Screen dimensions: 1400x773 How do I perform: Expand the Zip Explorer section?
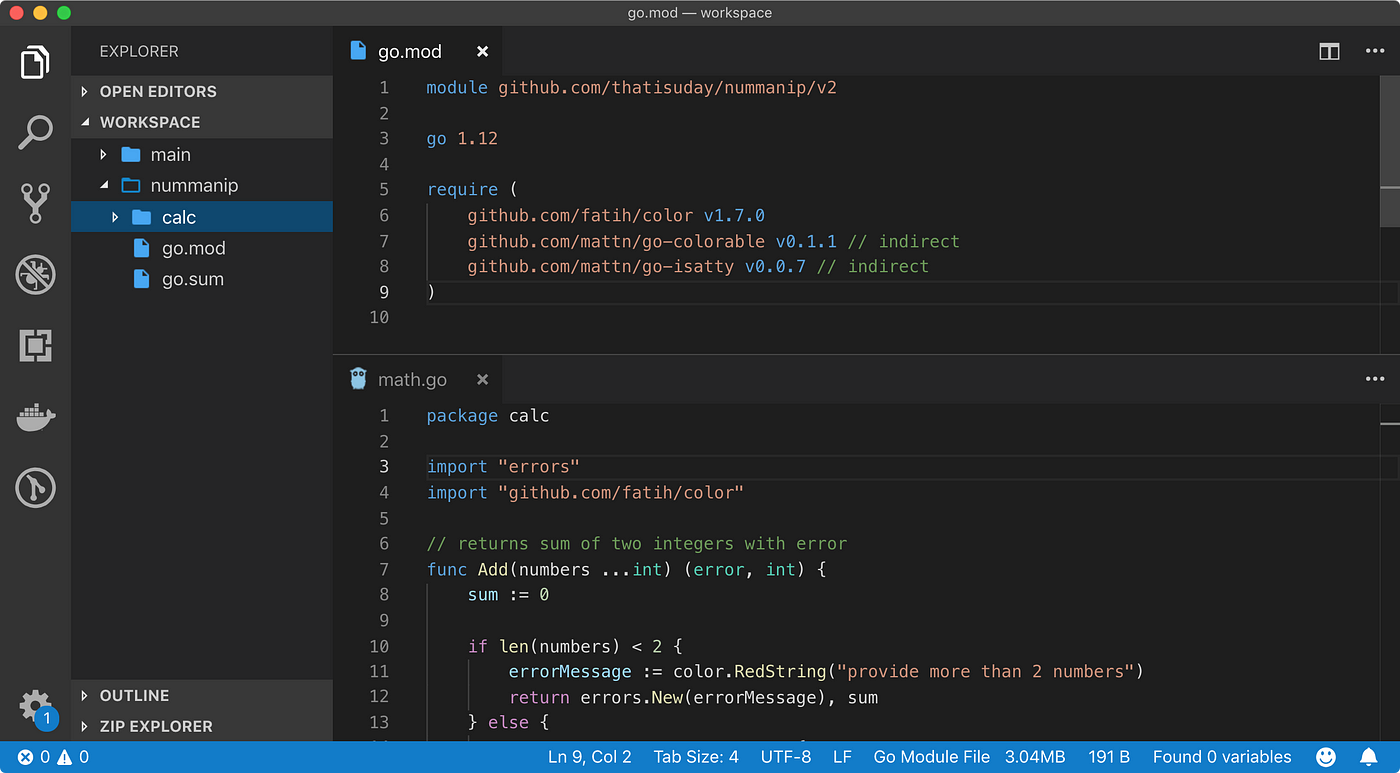85,726
